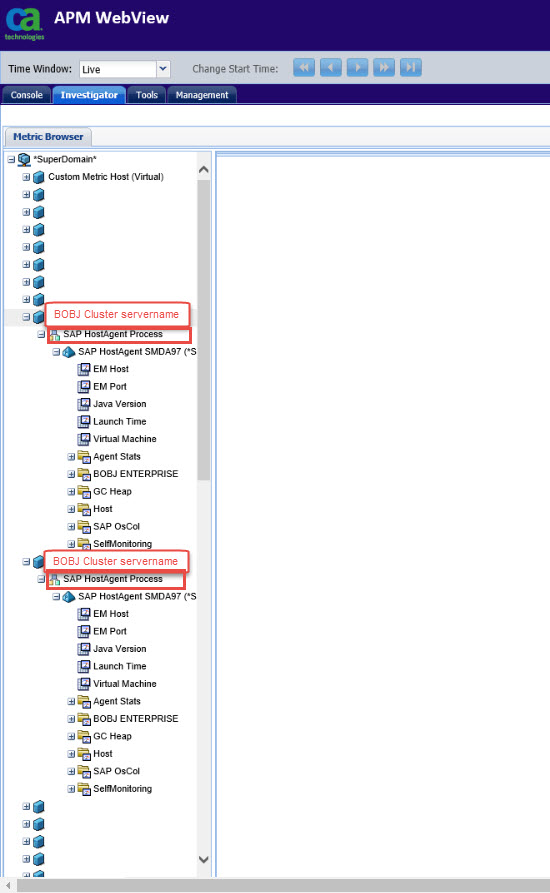Click the step back time arrow
This screenshot has height=893, width=550.
(x=331, y=68)
